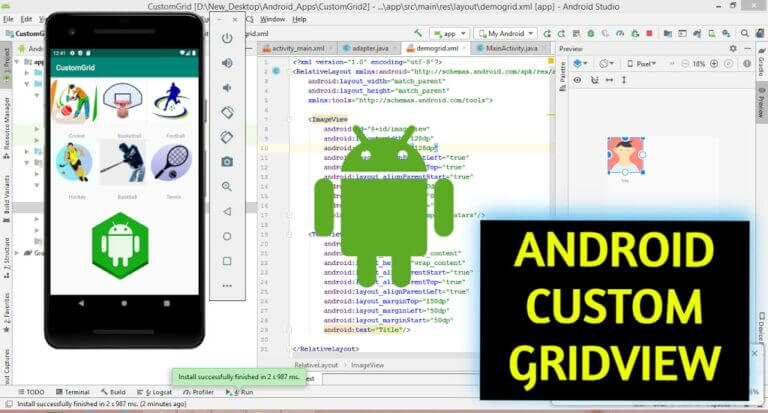Tap the Cricket image in emulator grid
The width and height of the screenshot is (768, 413).
pos(75,102)
